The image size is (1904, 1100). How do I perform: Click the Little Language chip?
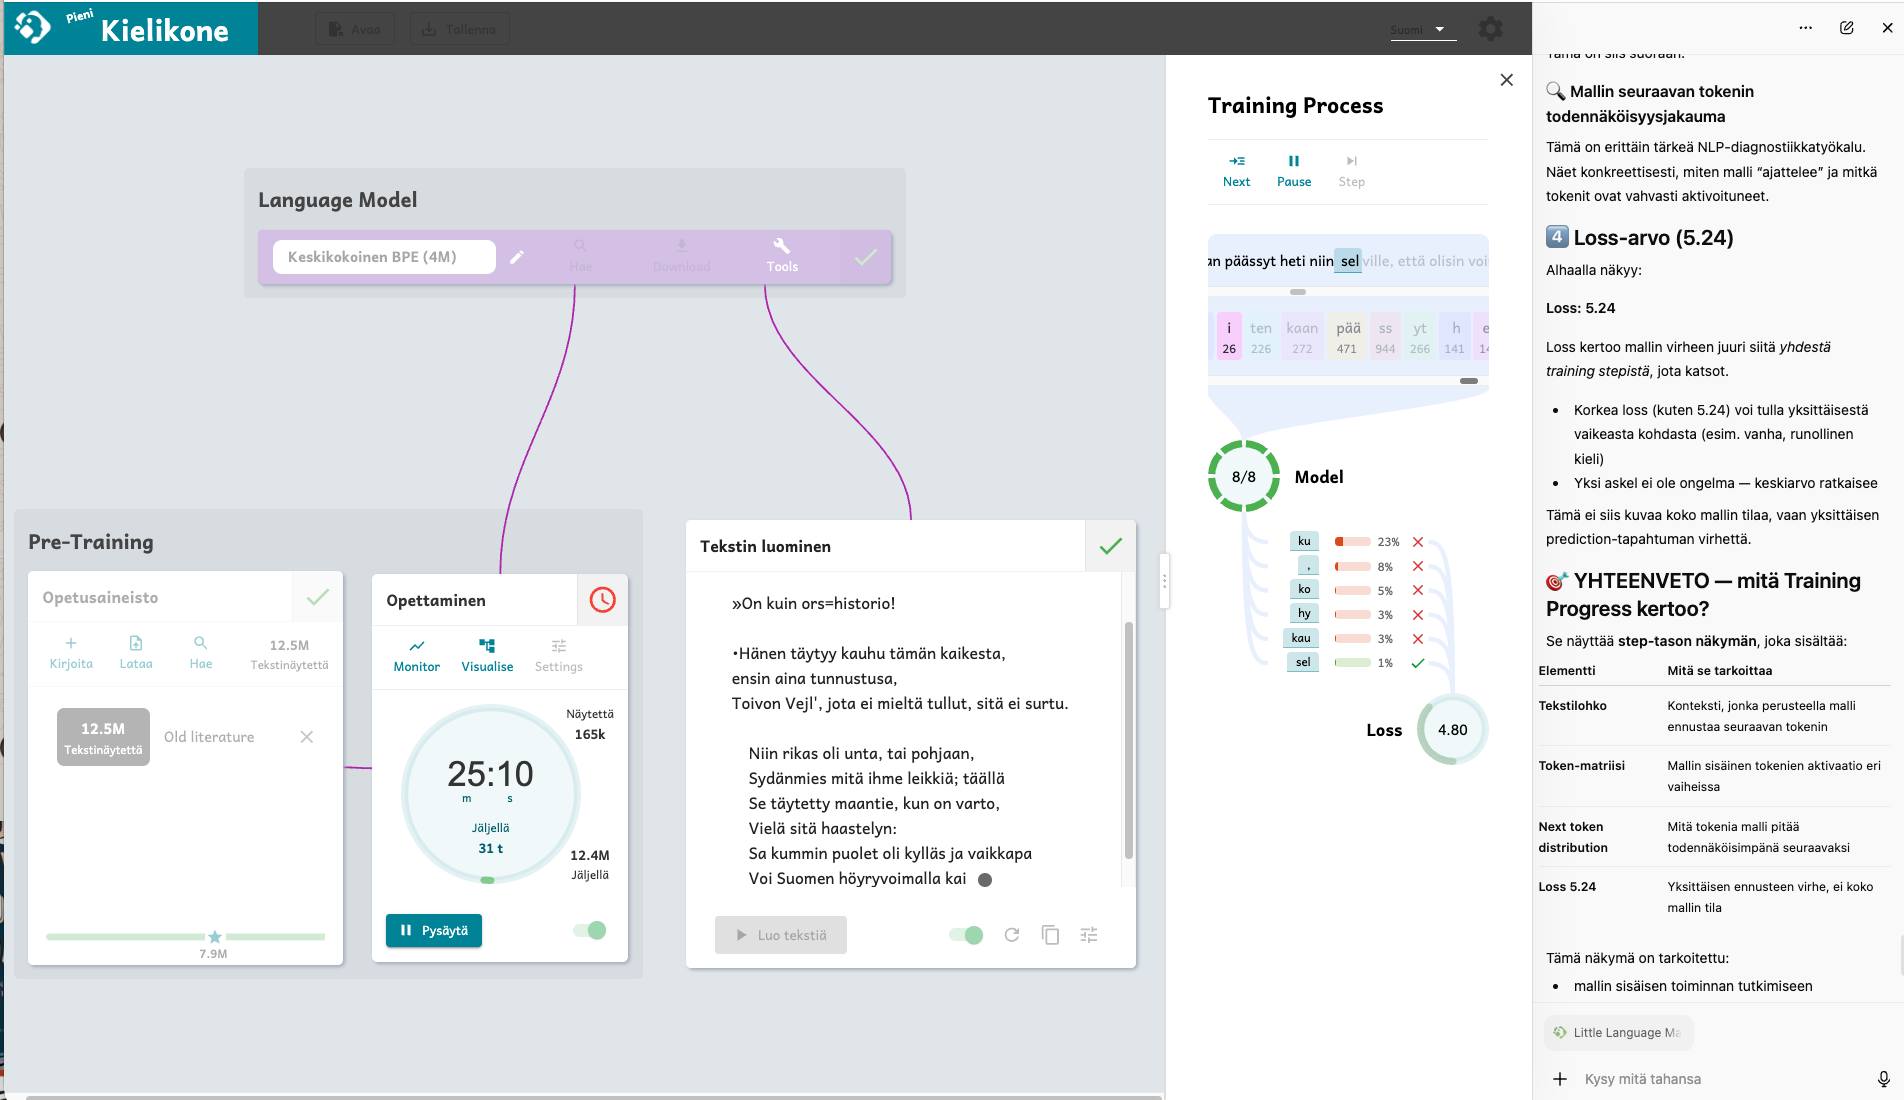tap(1618, 1033)
